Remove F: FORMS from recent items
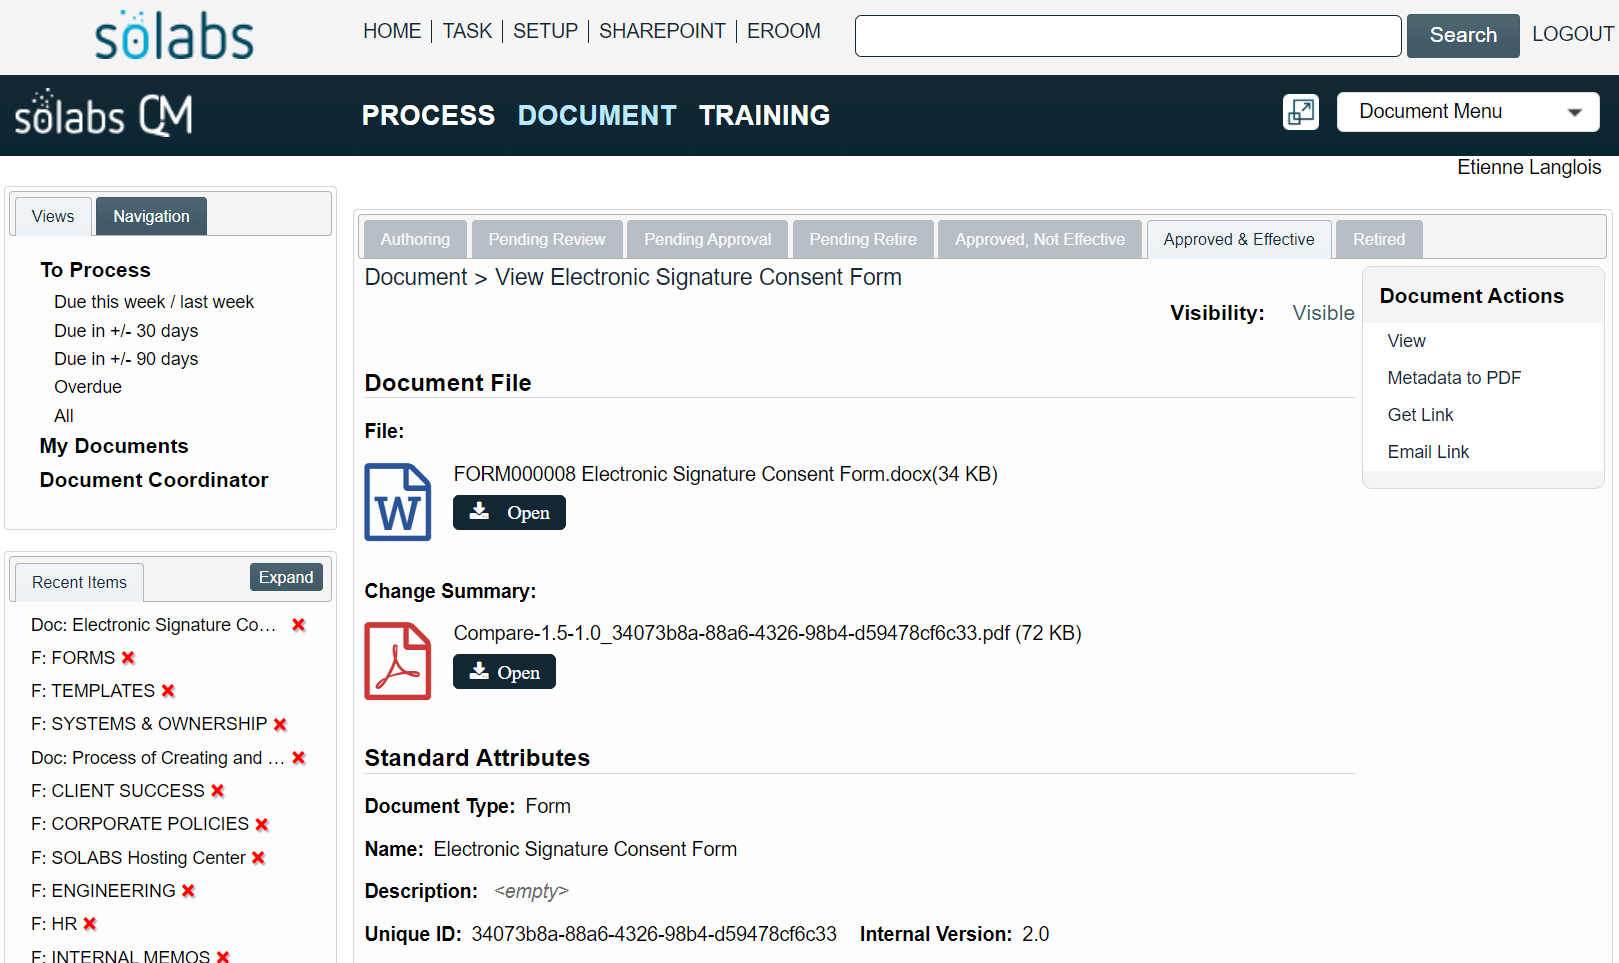This screenshot has width=1619, height=963. (x=128, y=658)
